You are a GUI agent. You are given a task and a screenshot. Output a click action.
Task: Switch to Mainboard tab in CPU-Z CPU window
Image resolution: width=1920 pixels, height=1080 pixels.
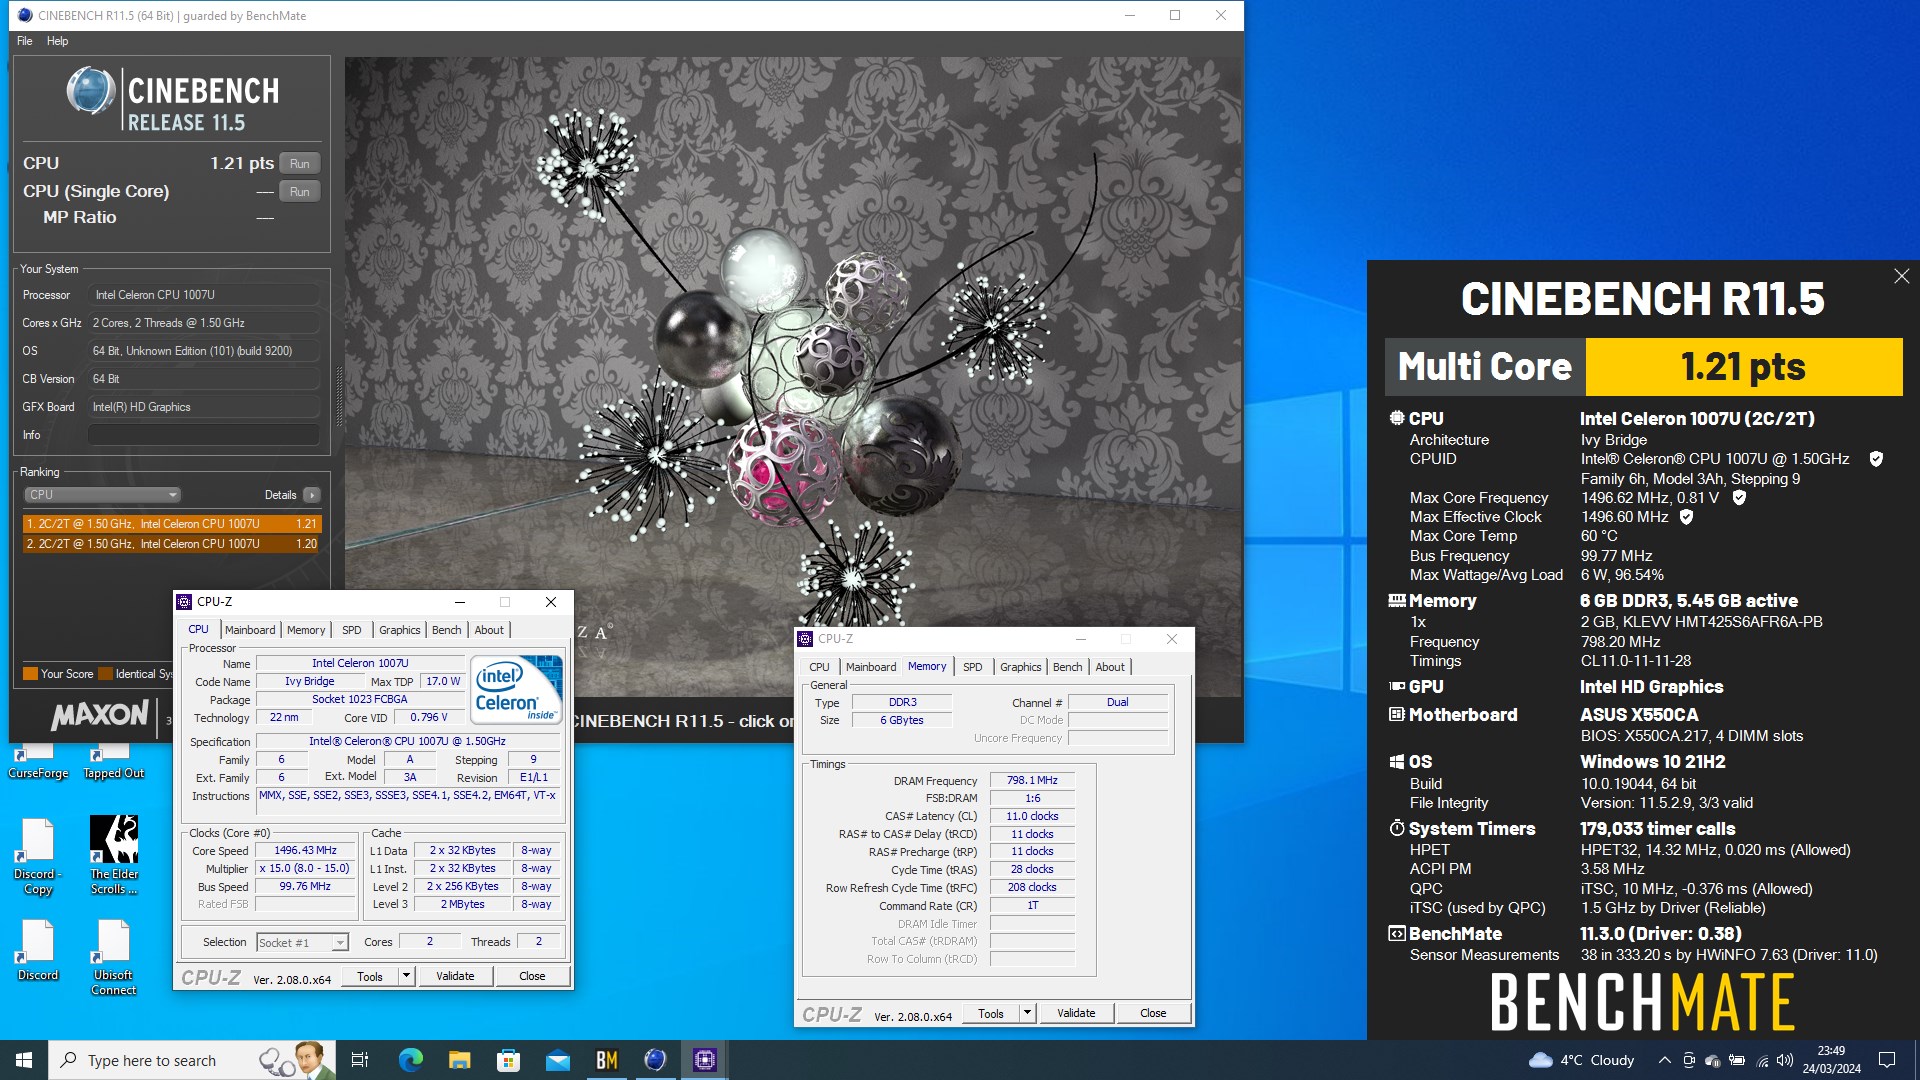tap(250, 630)
